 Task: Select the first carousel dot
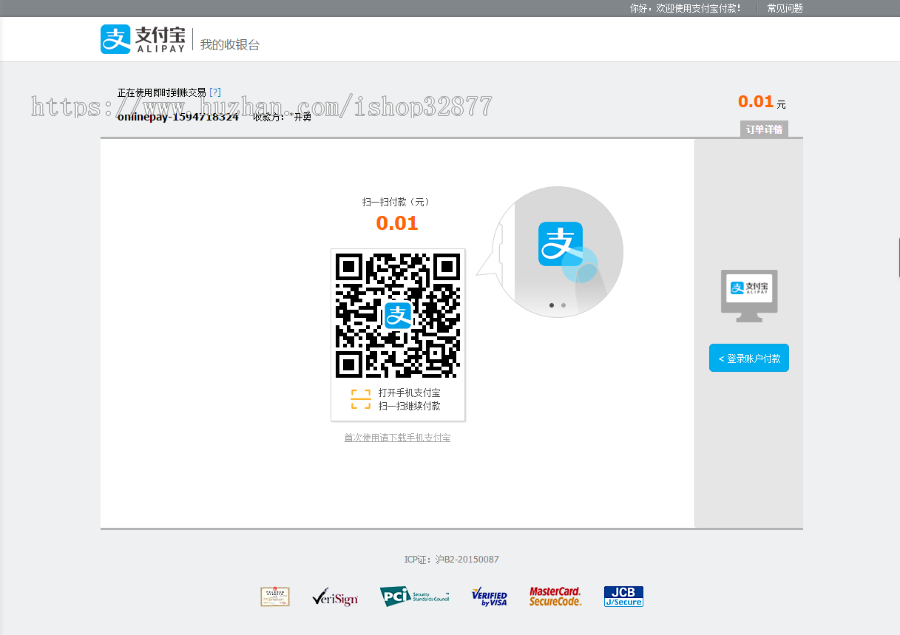point(552,305)
